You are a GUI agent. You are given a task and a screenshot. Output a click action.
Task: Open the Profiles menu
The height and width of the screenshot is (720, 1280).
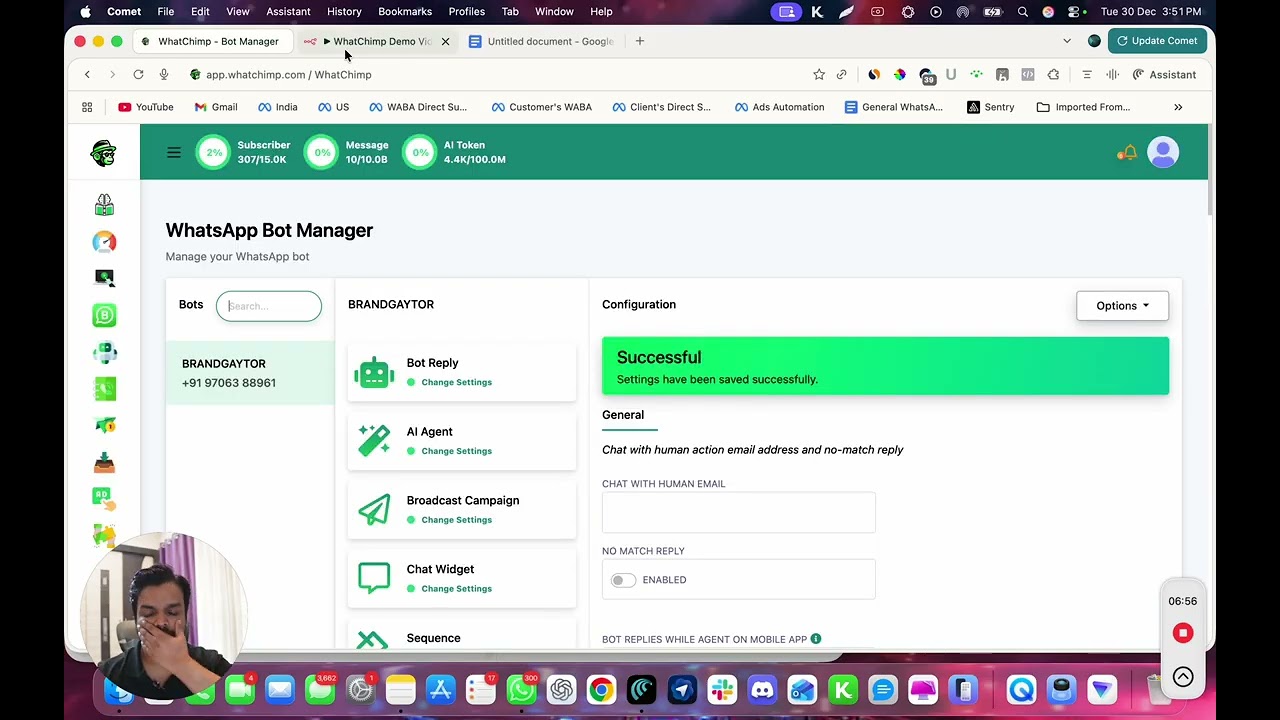click(466, 12)
